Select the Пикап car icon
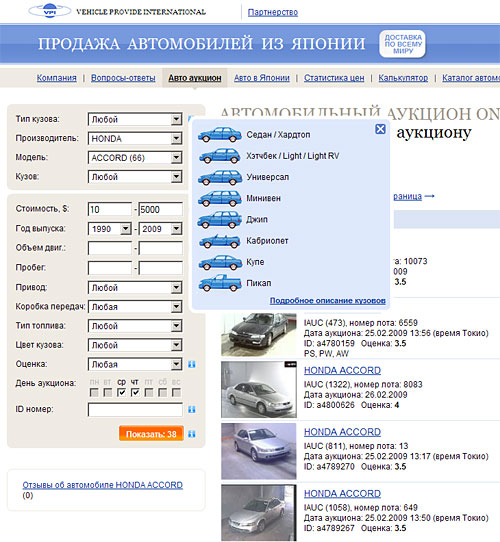 click(x=220, y=283)
